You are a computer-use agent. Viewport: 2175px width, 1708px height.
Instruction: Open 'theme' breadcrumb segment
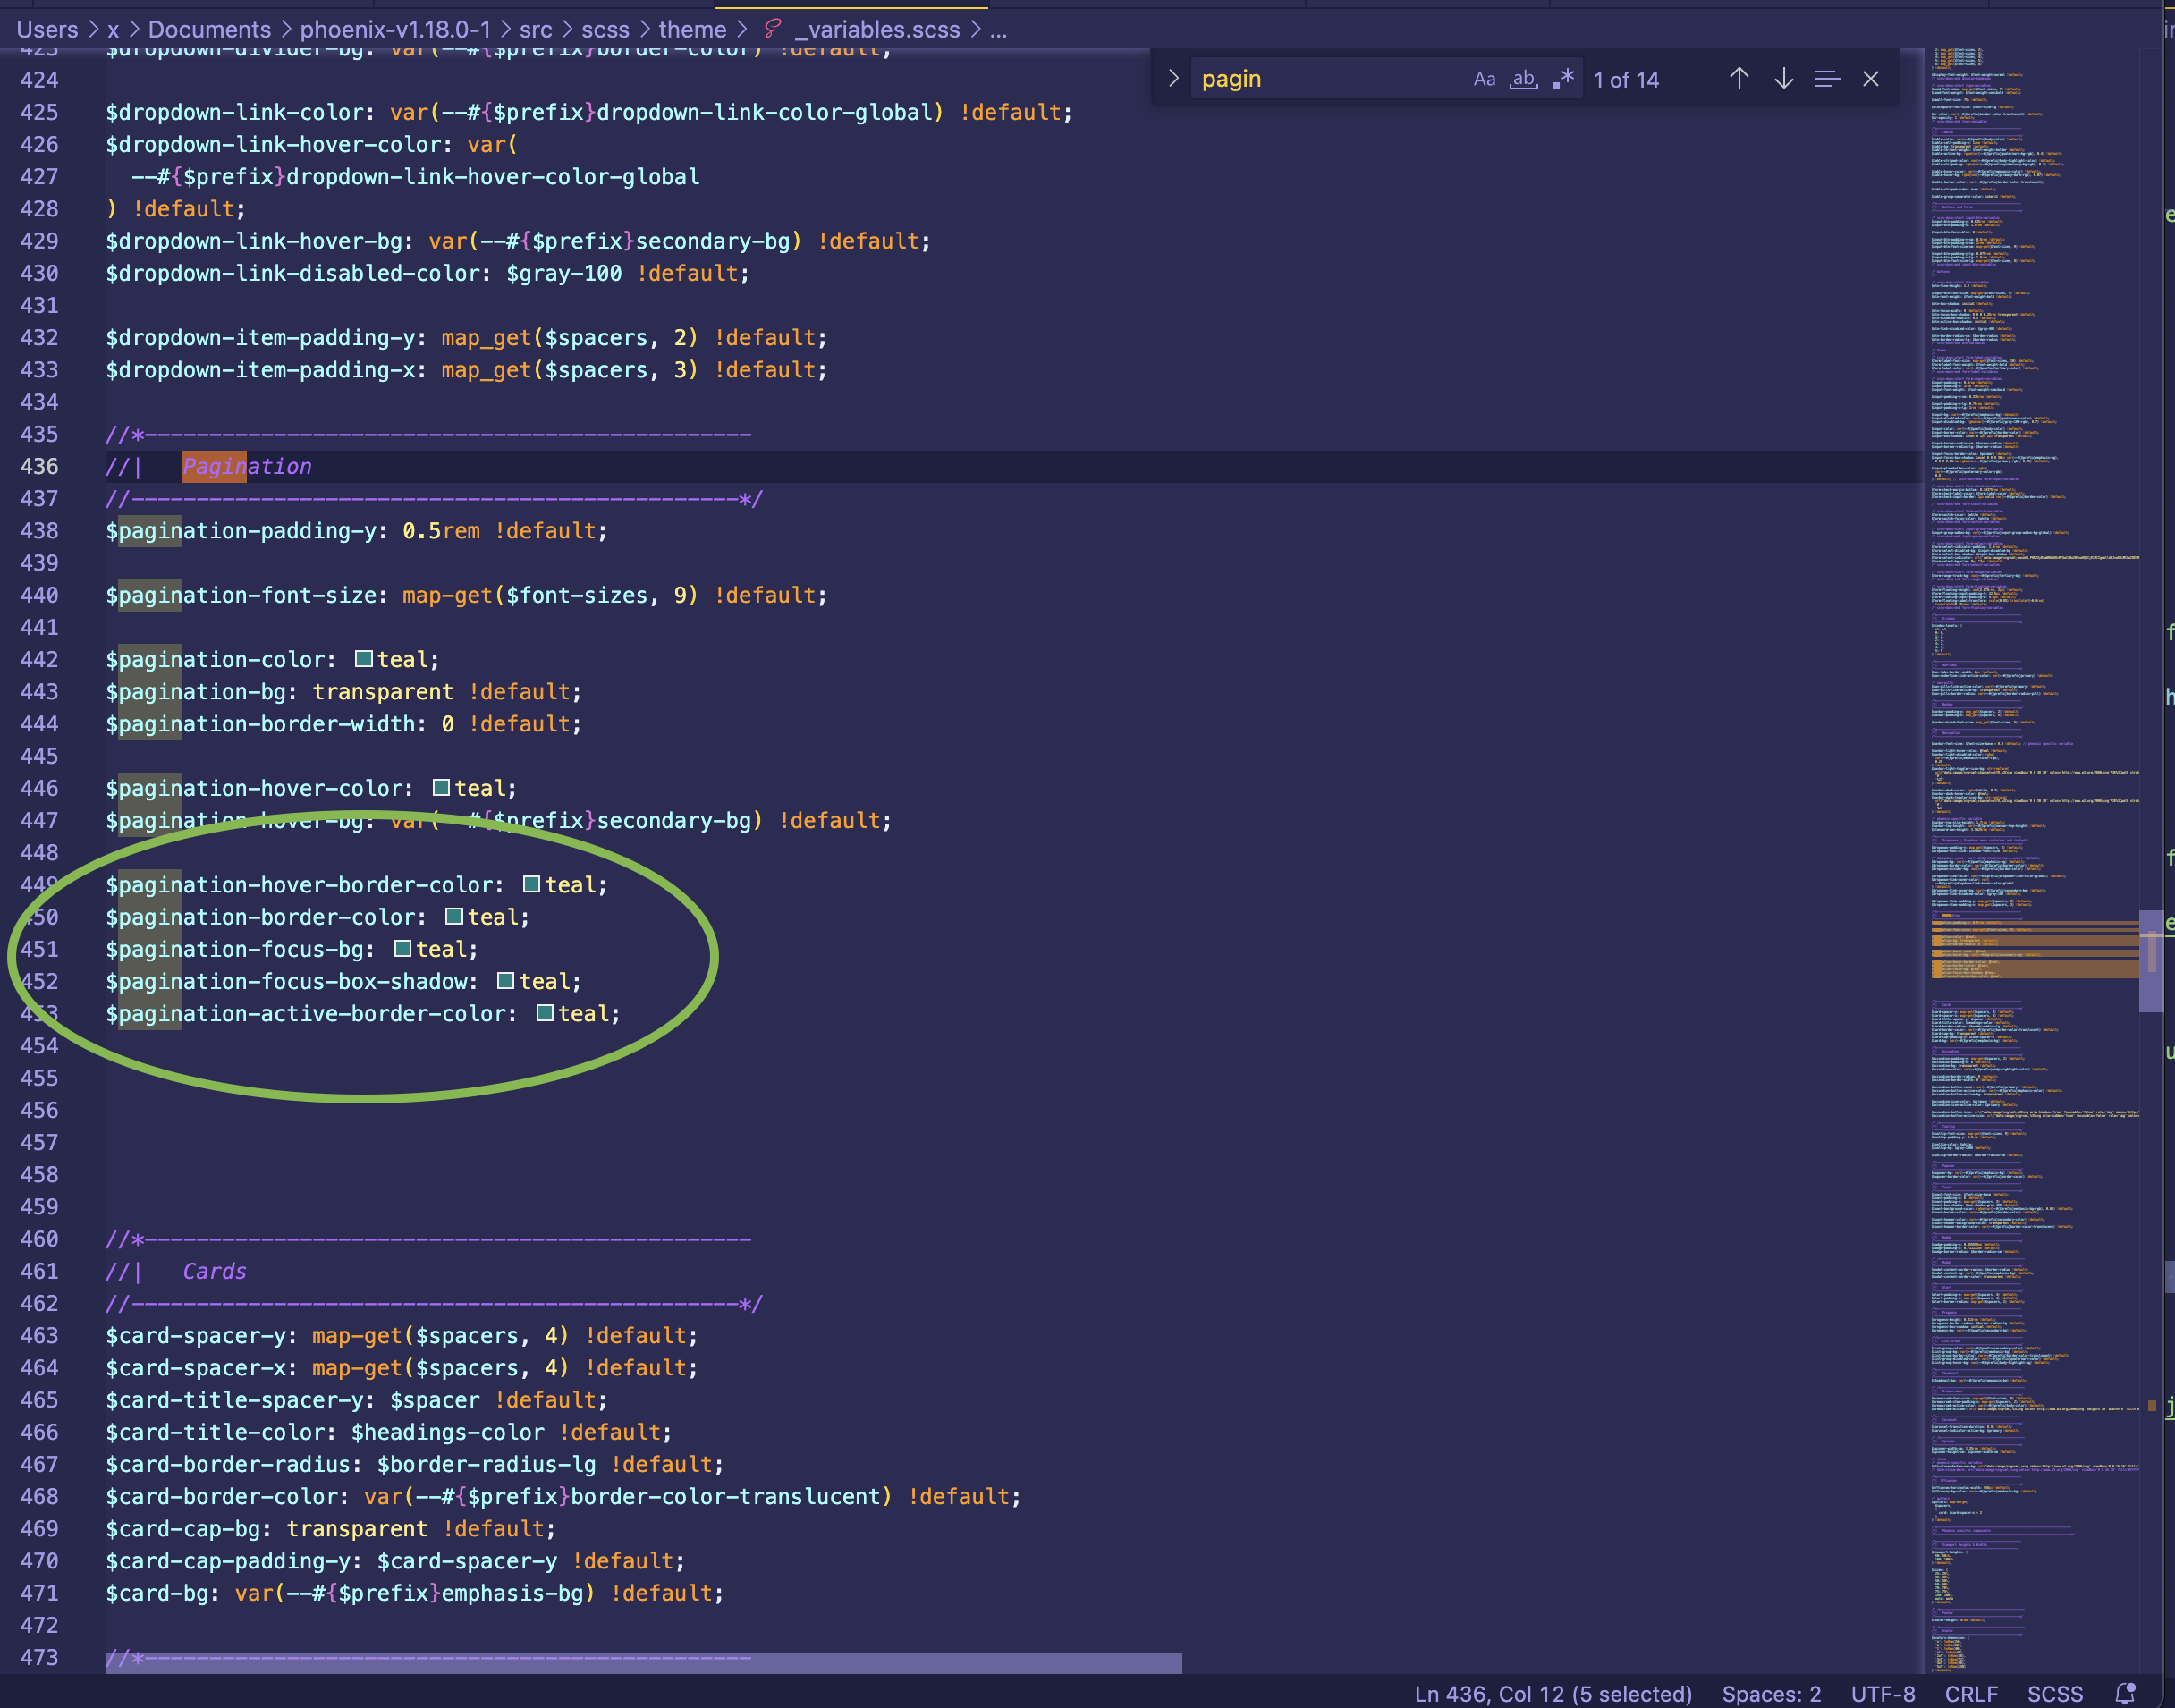(692, 30)
